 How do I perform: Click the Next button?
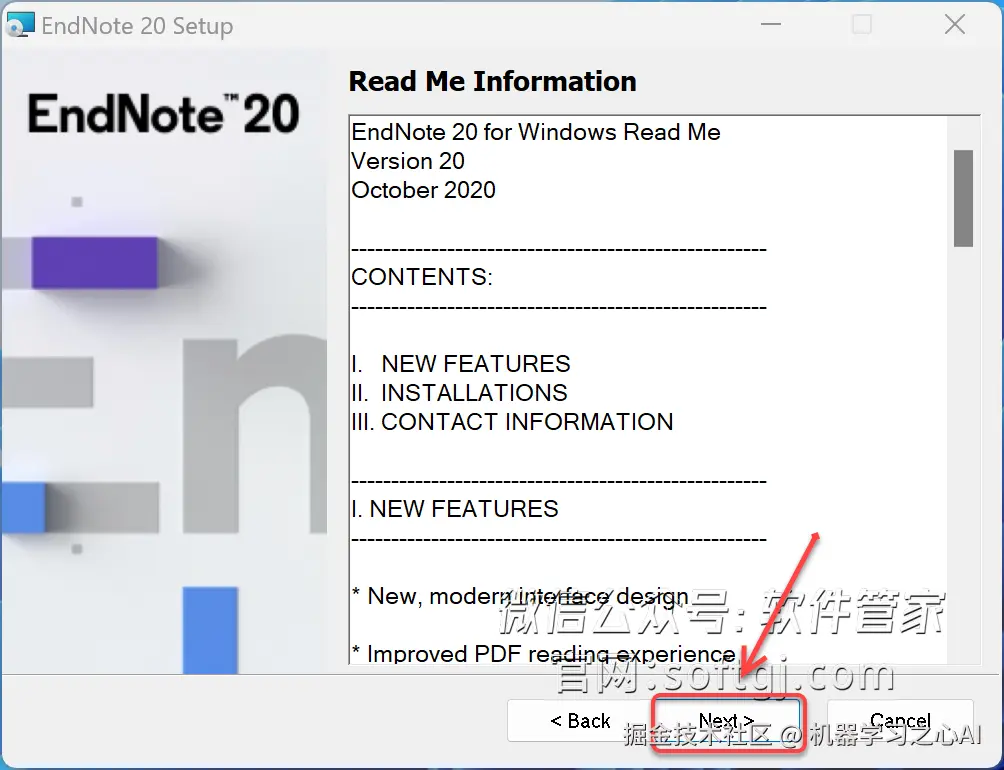click(x=726, y=721)
